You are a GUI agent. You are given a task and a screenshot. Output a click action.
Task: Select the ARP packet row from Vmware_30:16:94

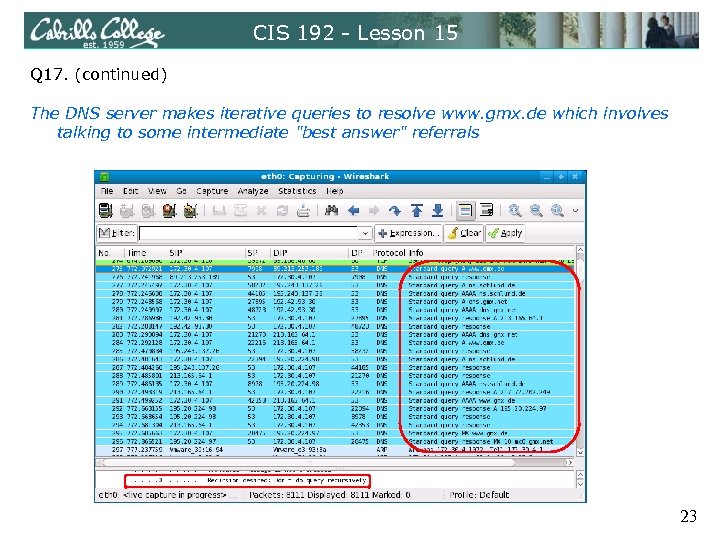pos(335,450)
